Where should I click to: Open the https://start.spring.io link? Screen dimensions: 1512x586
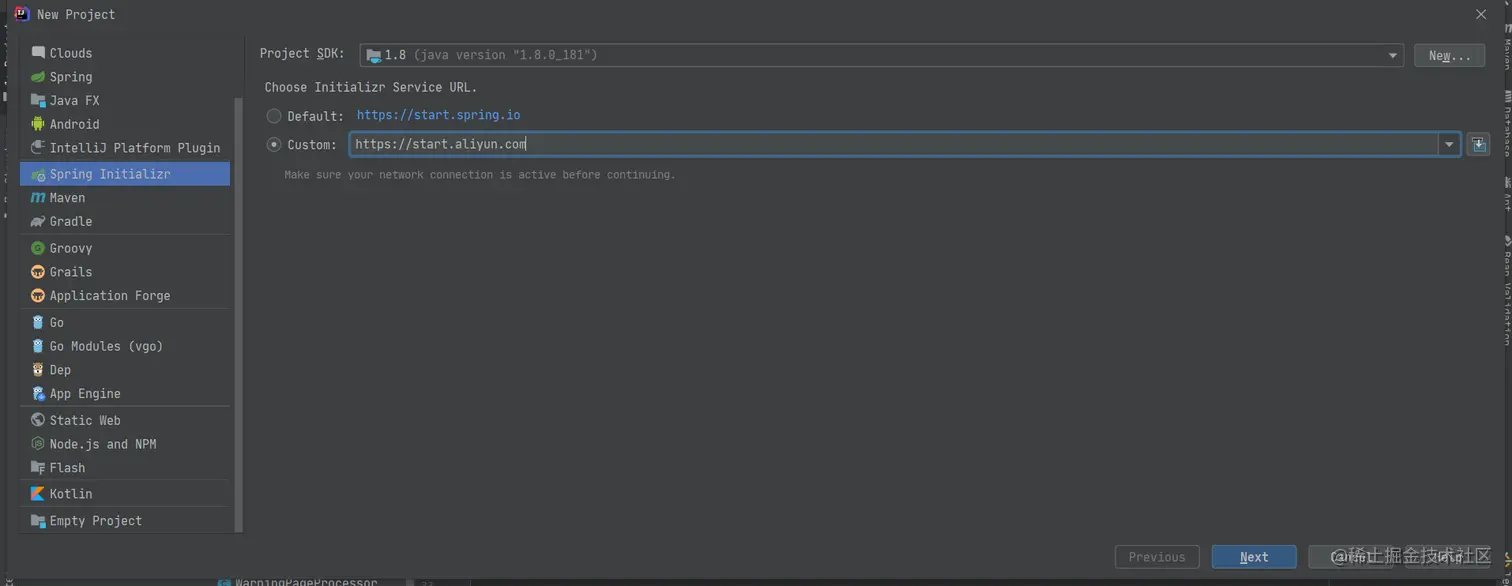click(438, 116)
